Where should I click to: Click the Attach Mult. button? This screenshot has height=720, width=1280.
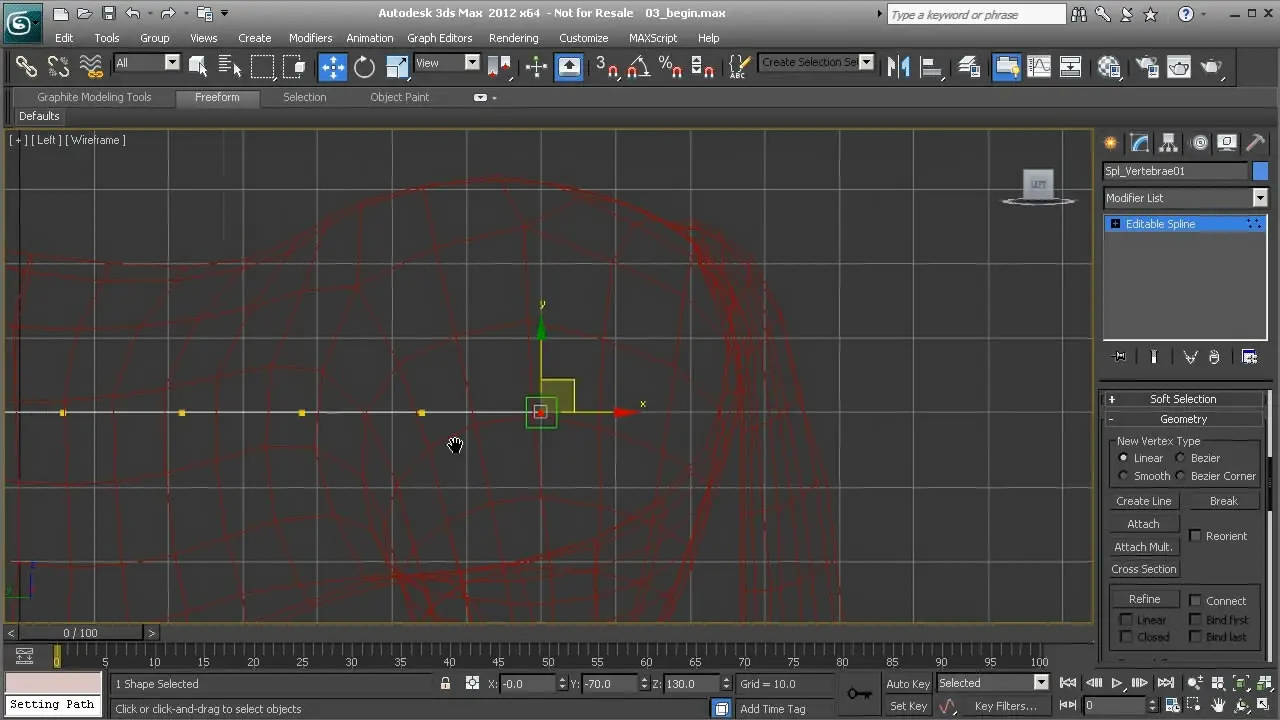click(1144, 547)
